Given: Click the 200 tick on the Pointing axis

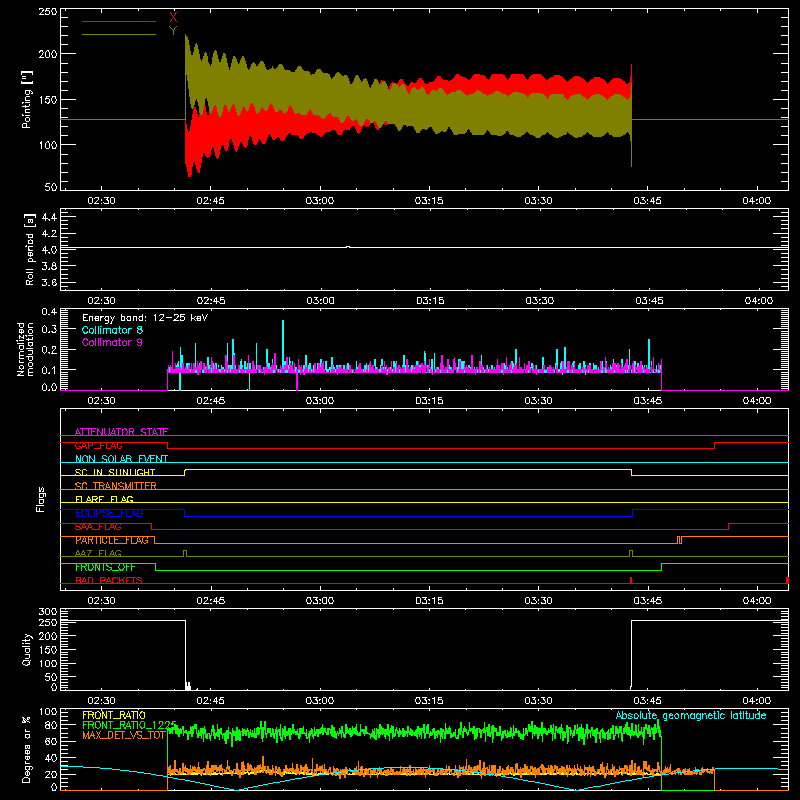Looking at the screenshot, I should tap(48, 54).
